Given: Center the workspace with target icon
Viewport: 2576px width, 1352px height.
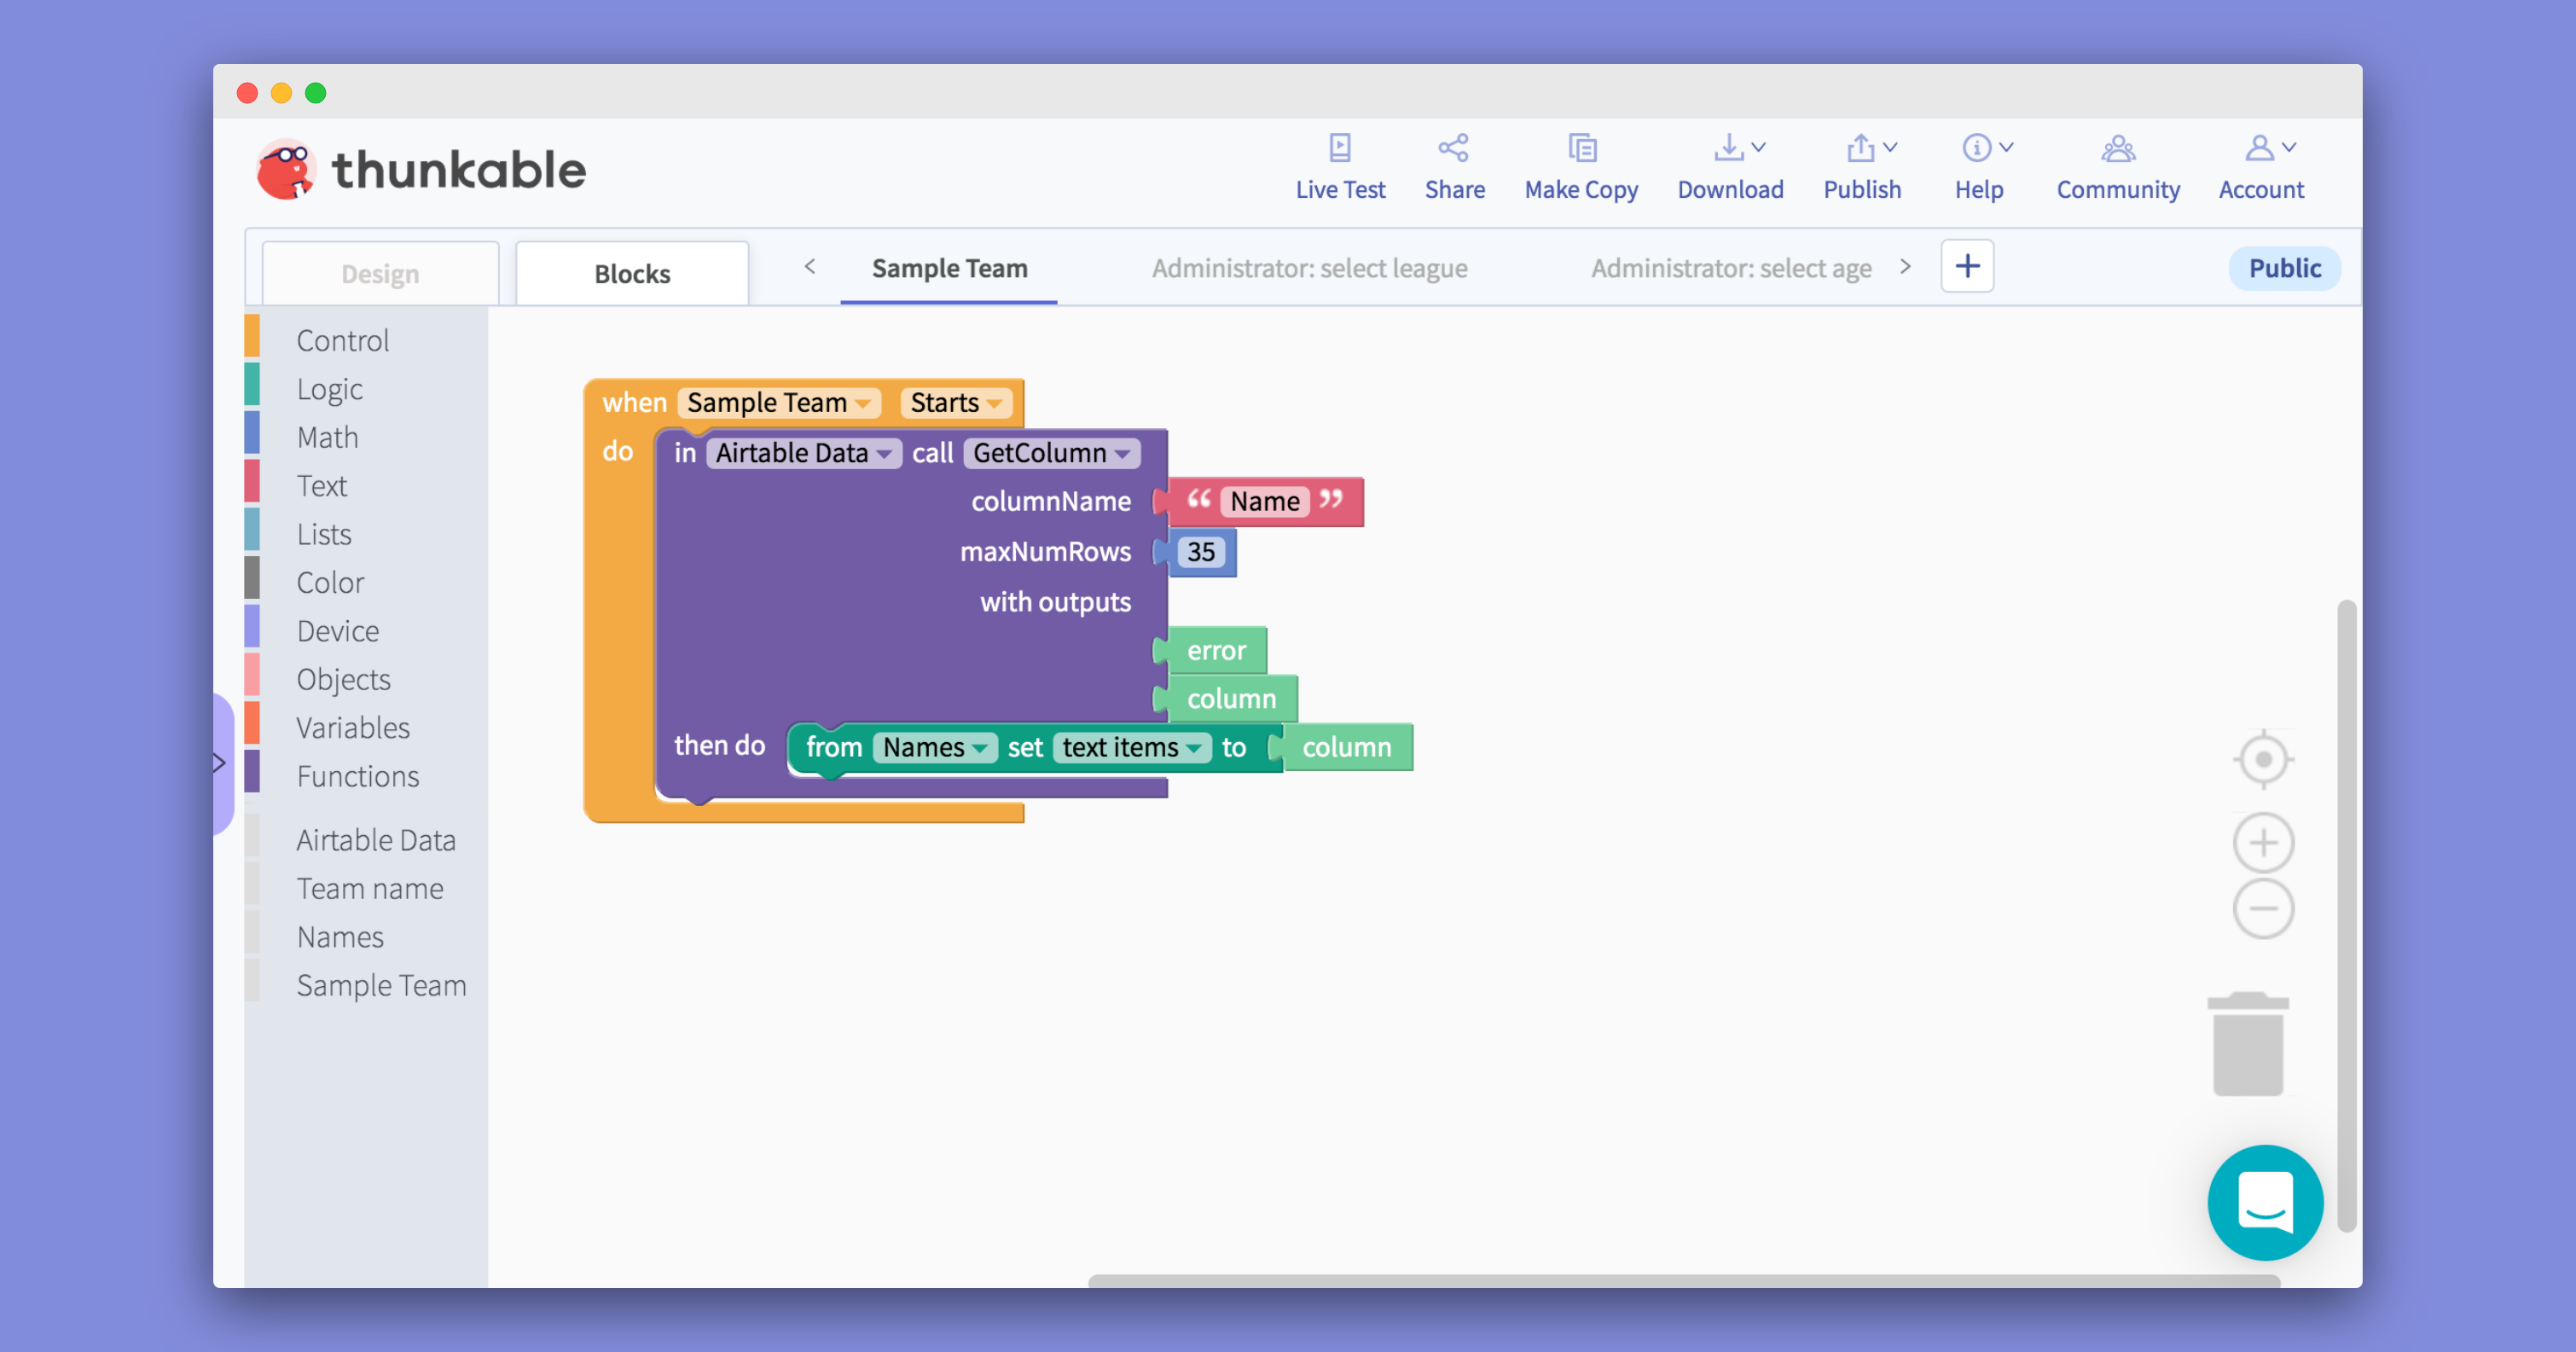Looking at the screenshot, I should [2263, 759].
